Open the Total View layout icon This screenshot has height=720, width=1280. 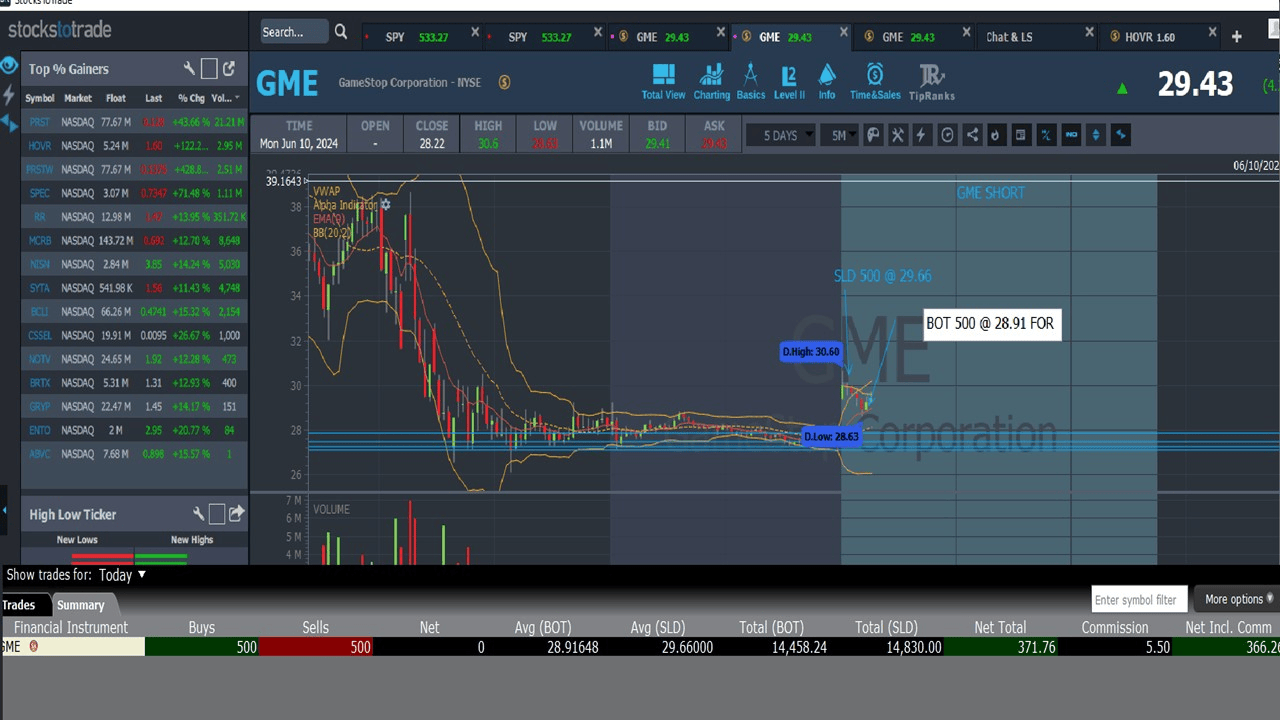[663, 82]
